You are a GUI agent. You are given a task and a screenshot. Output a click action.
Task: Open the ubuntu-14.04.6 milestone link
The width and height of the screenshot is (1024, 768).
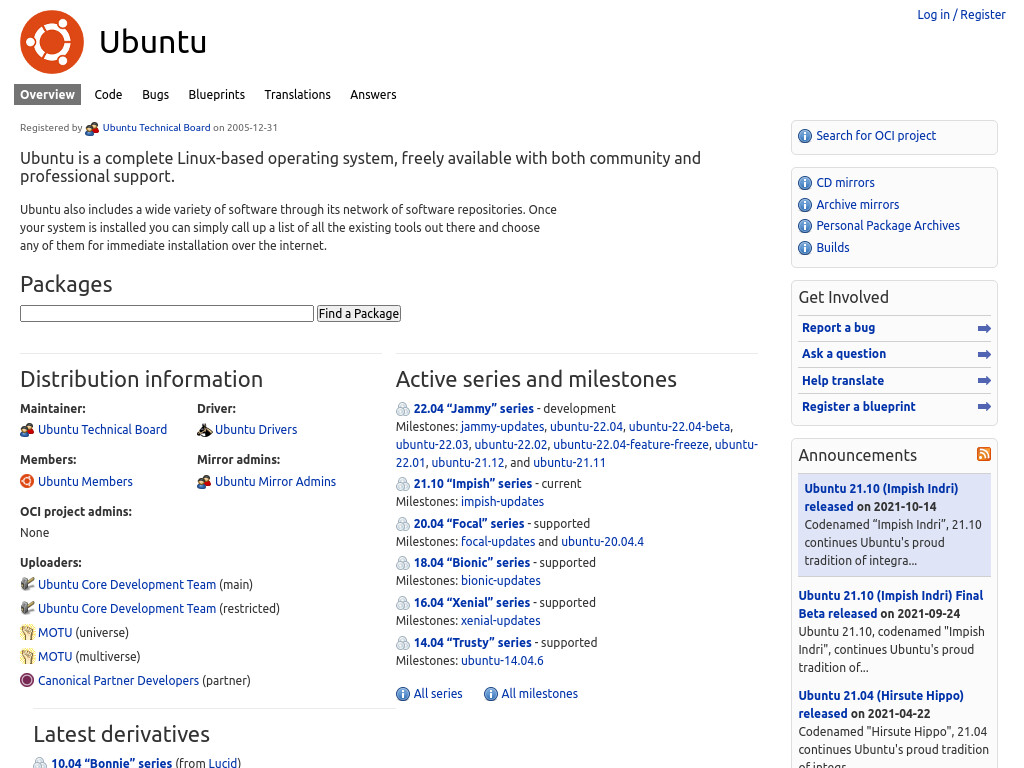coord(502,660)
